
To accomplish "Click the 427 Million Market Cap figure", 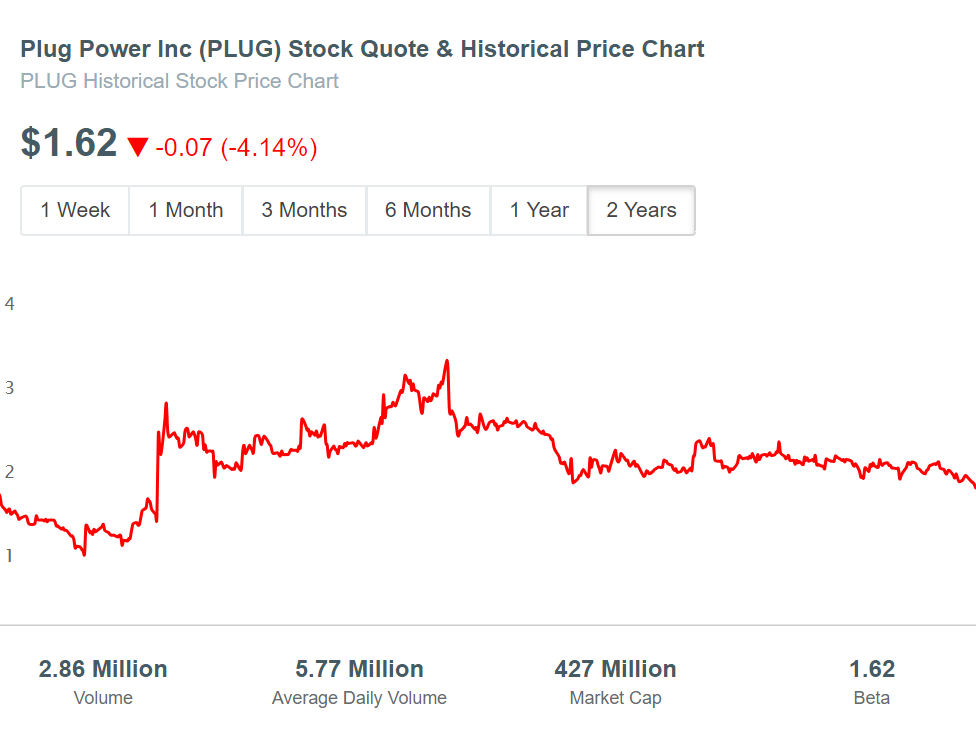I will coord(615,669).
